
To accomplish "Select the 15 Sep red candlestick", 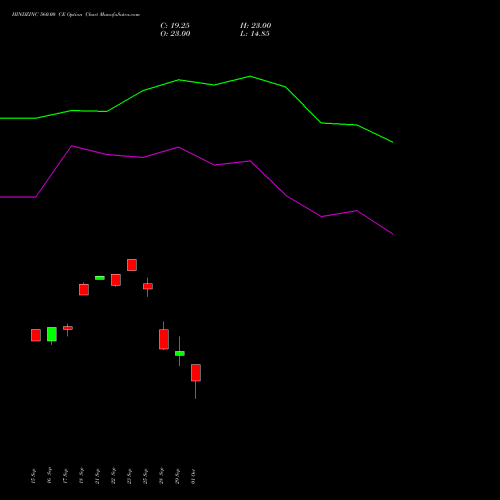I will coord(36,335).
